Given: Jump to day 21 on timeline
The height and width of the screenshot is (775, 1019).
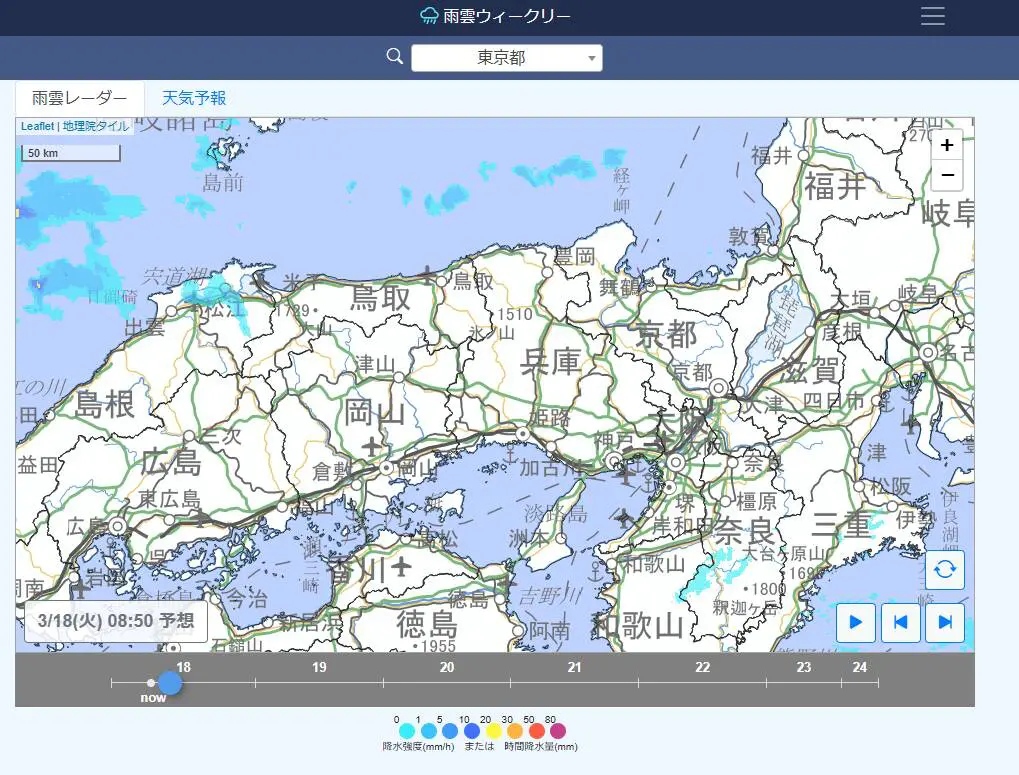Looking at the screenshot, I should (574, 667).
